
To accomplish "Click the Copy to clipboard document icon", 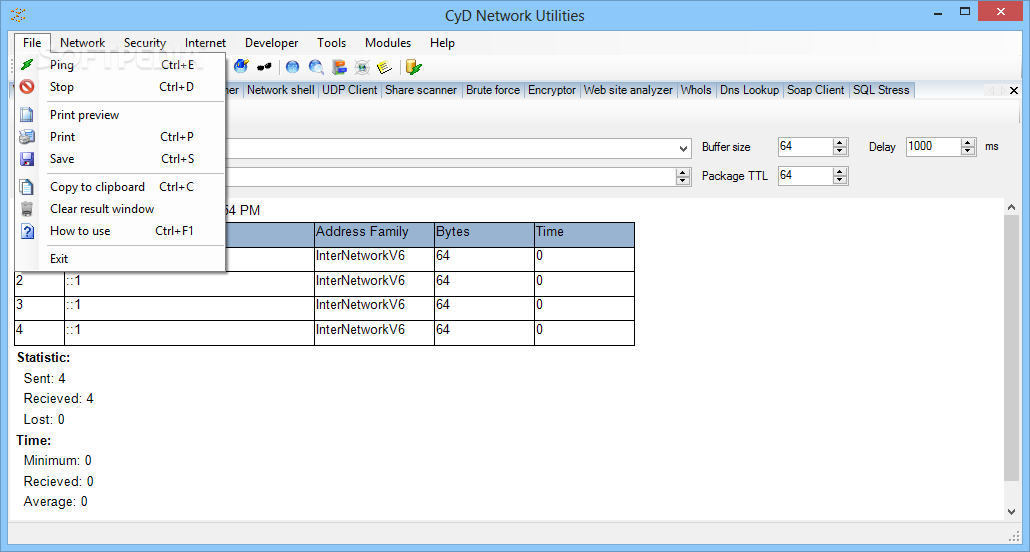I will pyautogui.click(x=27, y=187).
